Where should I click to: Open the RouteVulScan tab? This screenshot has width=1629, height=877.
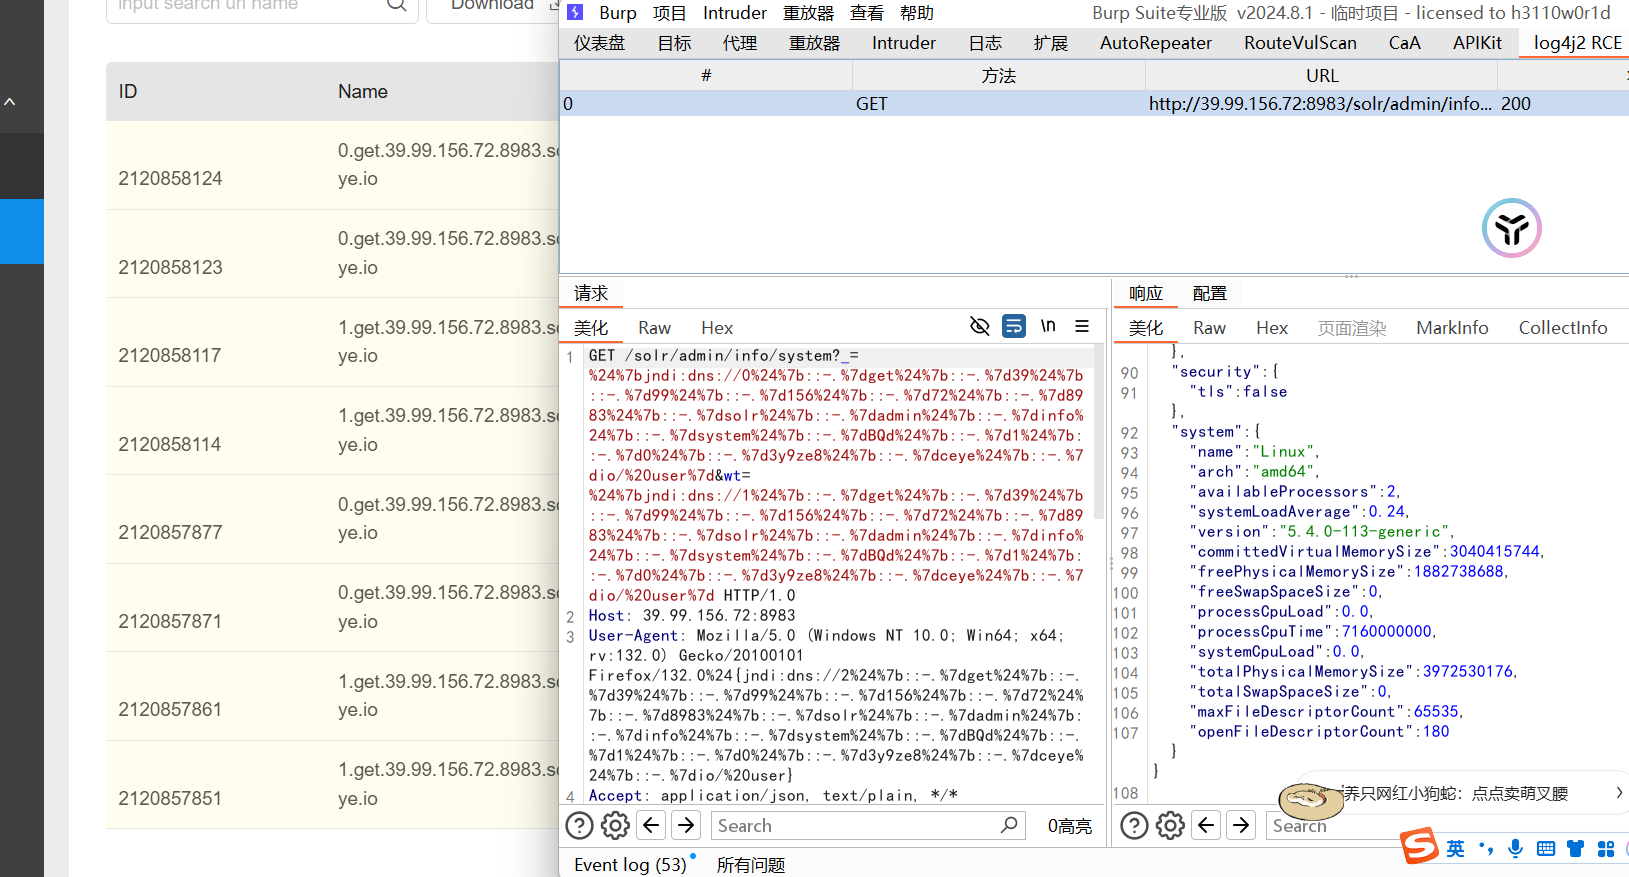tap(1300, 43)
